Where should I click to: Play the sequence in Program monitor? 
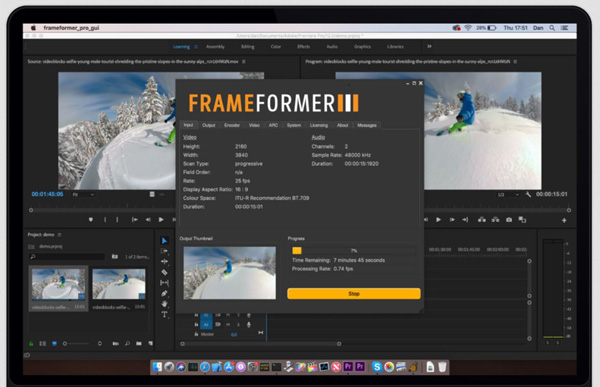(x=439, y=220)
